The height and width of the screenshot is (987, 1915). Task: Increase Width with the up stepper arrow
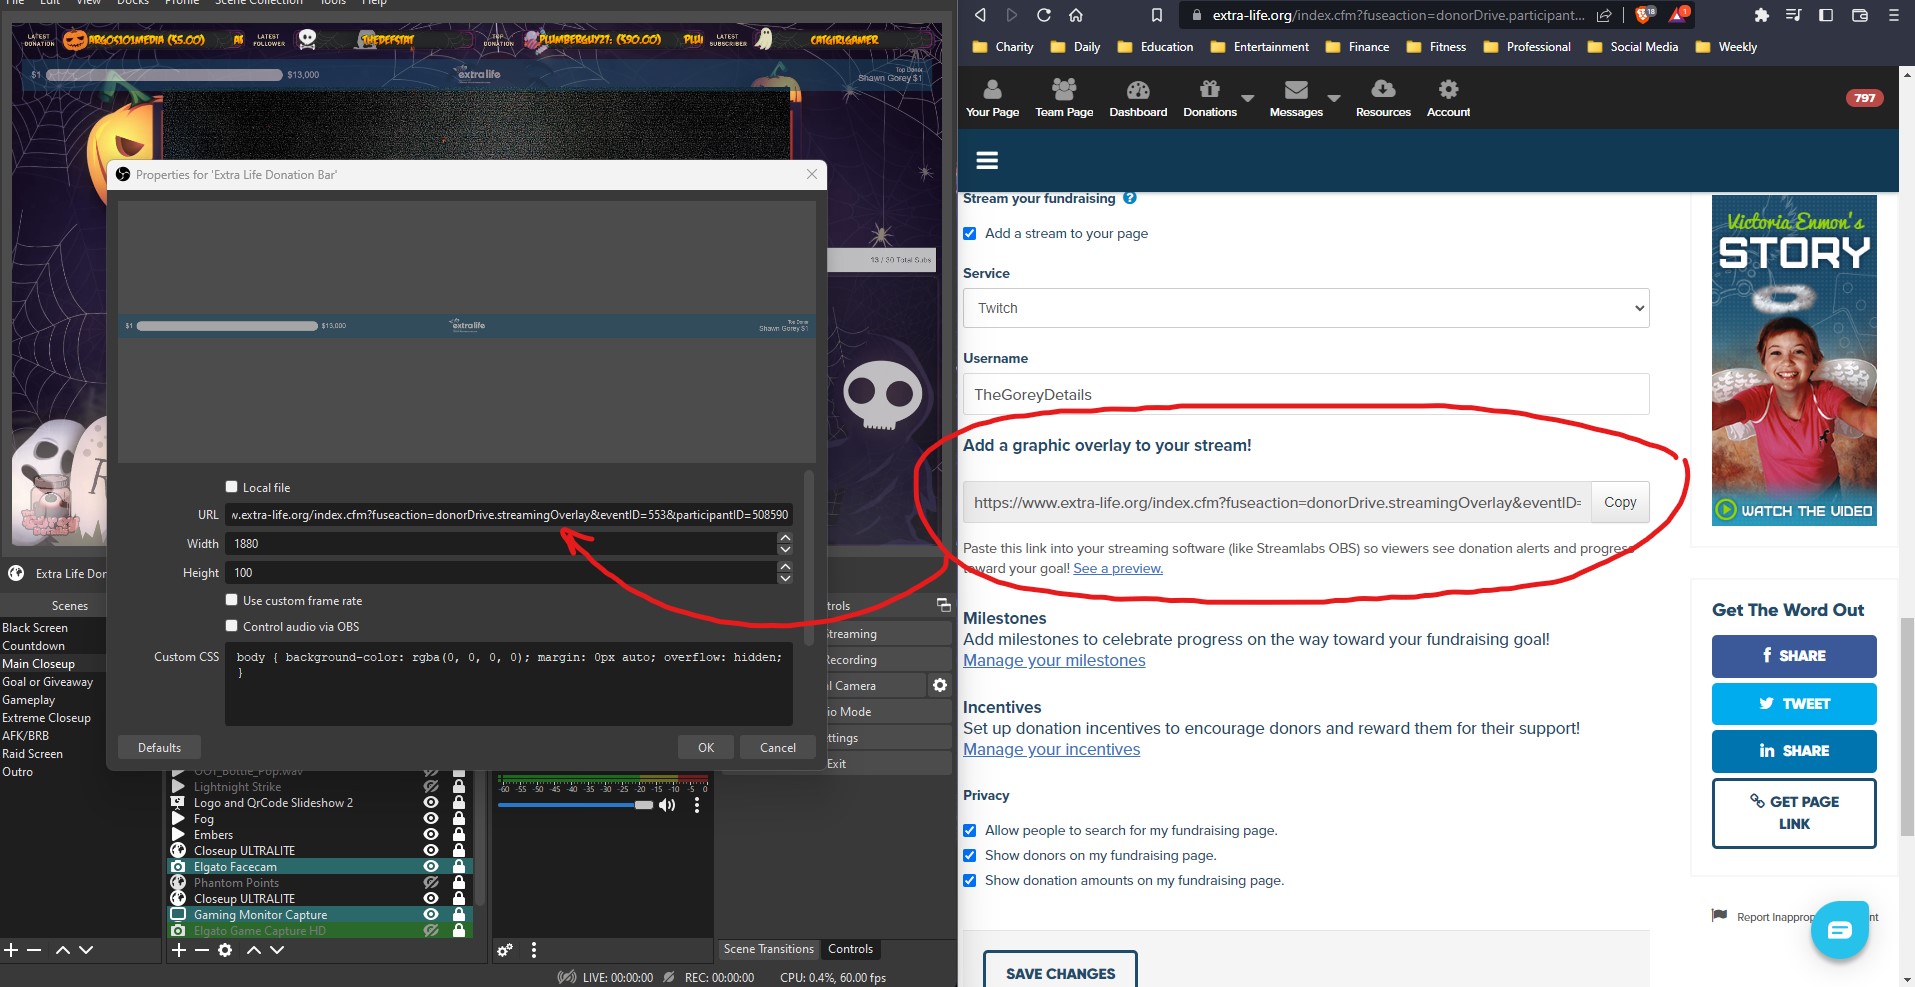(x=785, y=538)
